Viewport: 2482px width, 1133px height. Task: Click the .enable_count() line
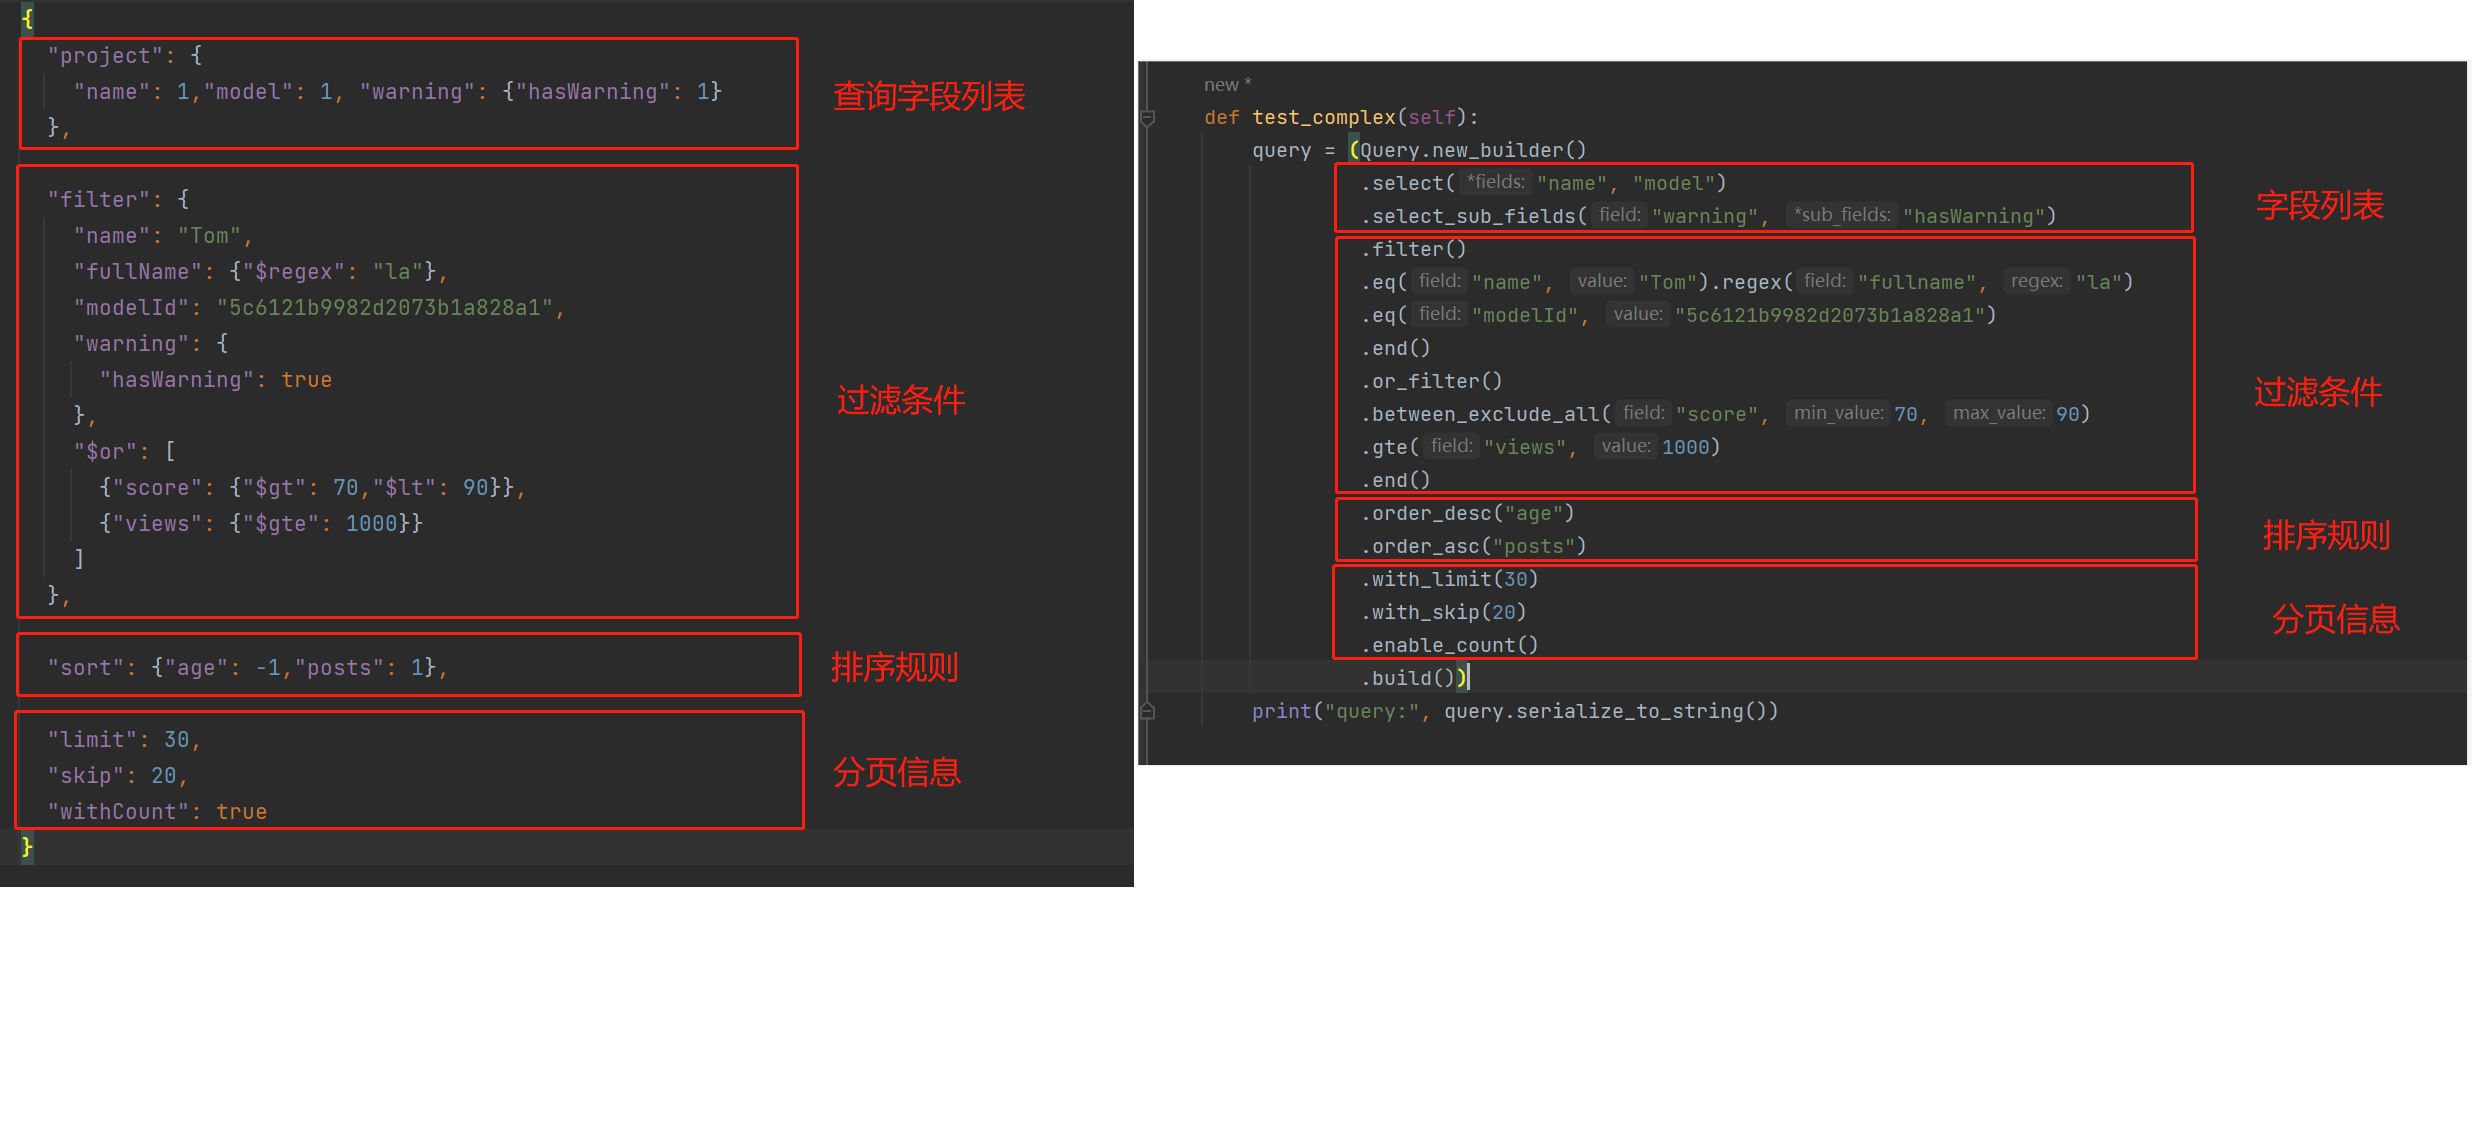click(x=1449, y=645)
